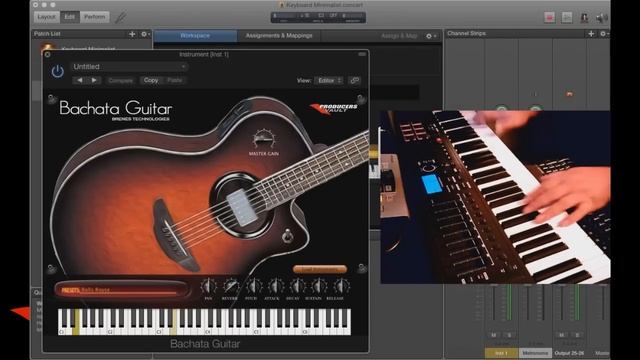Image resolution: width=640 pixels, height=360 pixels.
Task: Add a new patch with plus icon
Action: (132, 34)
